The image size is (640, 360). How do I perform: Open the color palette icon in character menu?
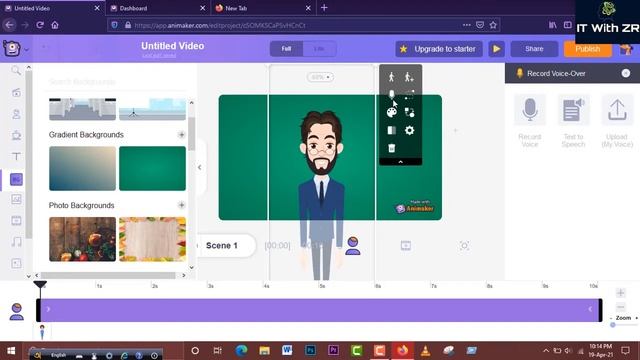(391, 112)
